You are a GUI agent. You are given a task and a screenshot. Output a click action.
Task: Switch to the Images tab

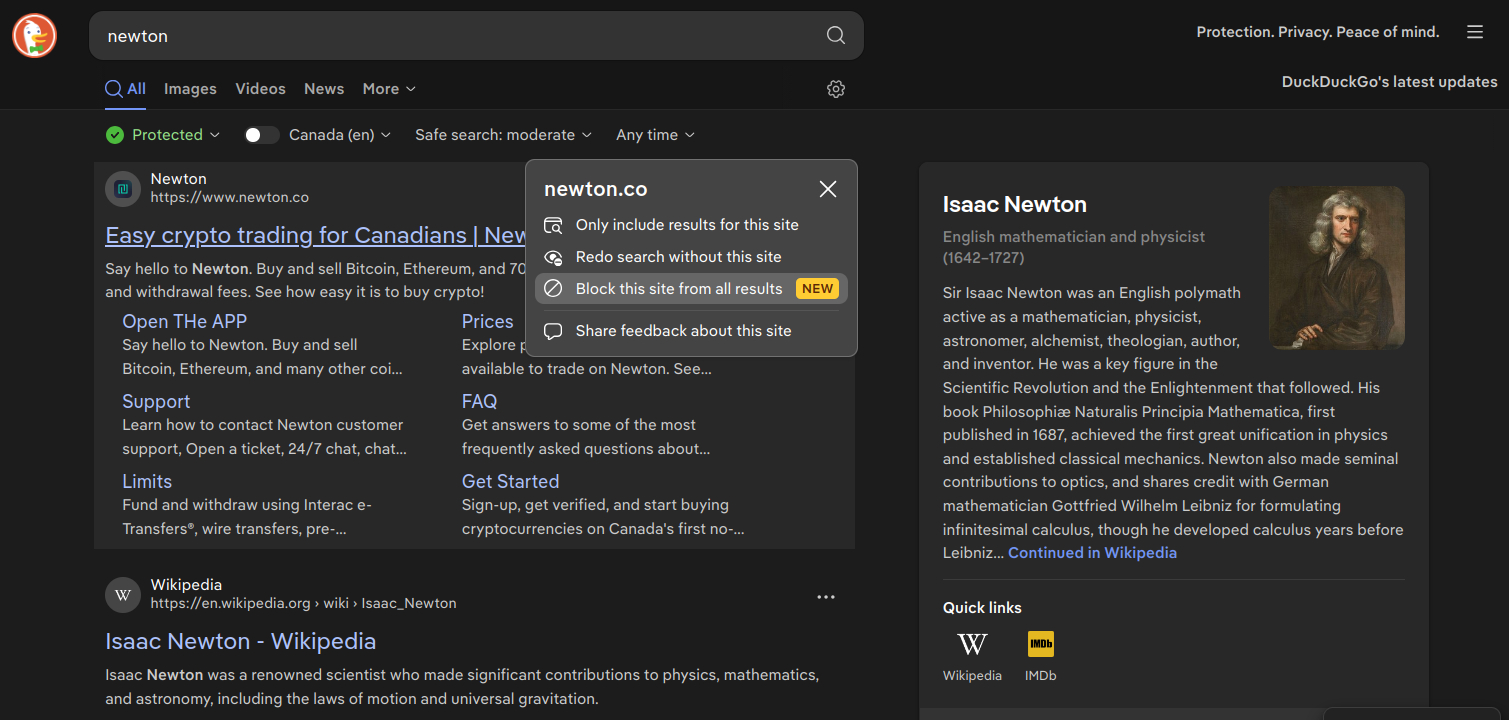coord(190,89)
